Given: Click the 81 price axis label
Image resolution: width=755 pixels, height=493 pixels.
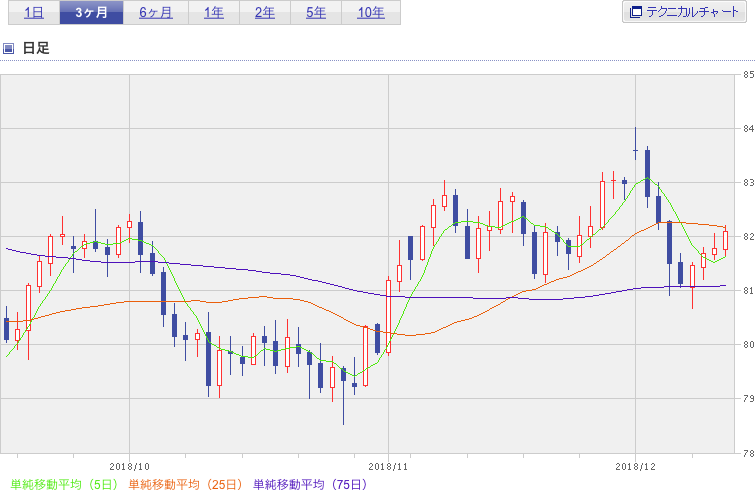Looking at the screenshot, I should (x=748, y=290).
